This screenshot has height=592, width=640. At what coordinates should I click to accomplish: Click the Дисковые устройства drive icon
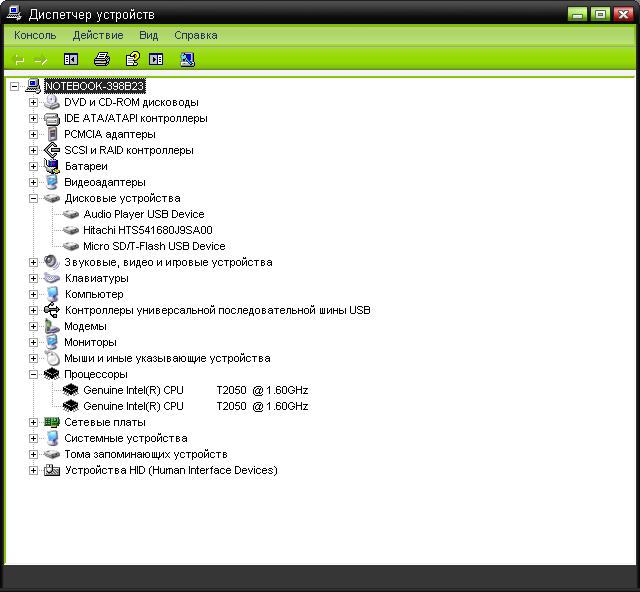52,198
